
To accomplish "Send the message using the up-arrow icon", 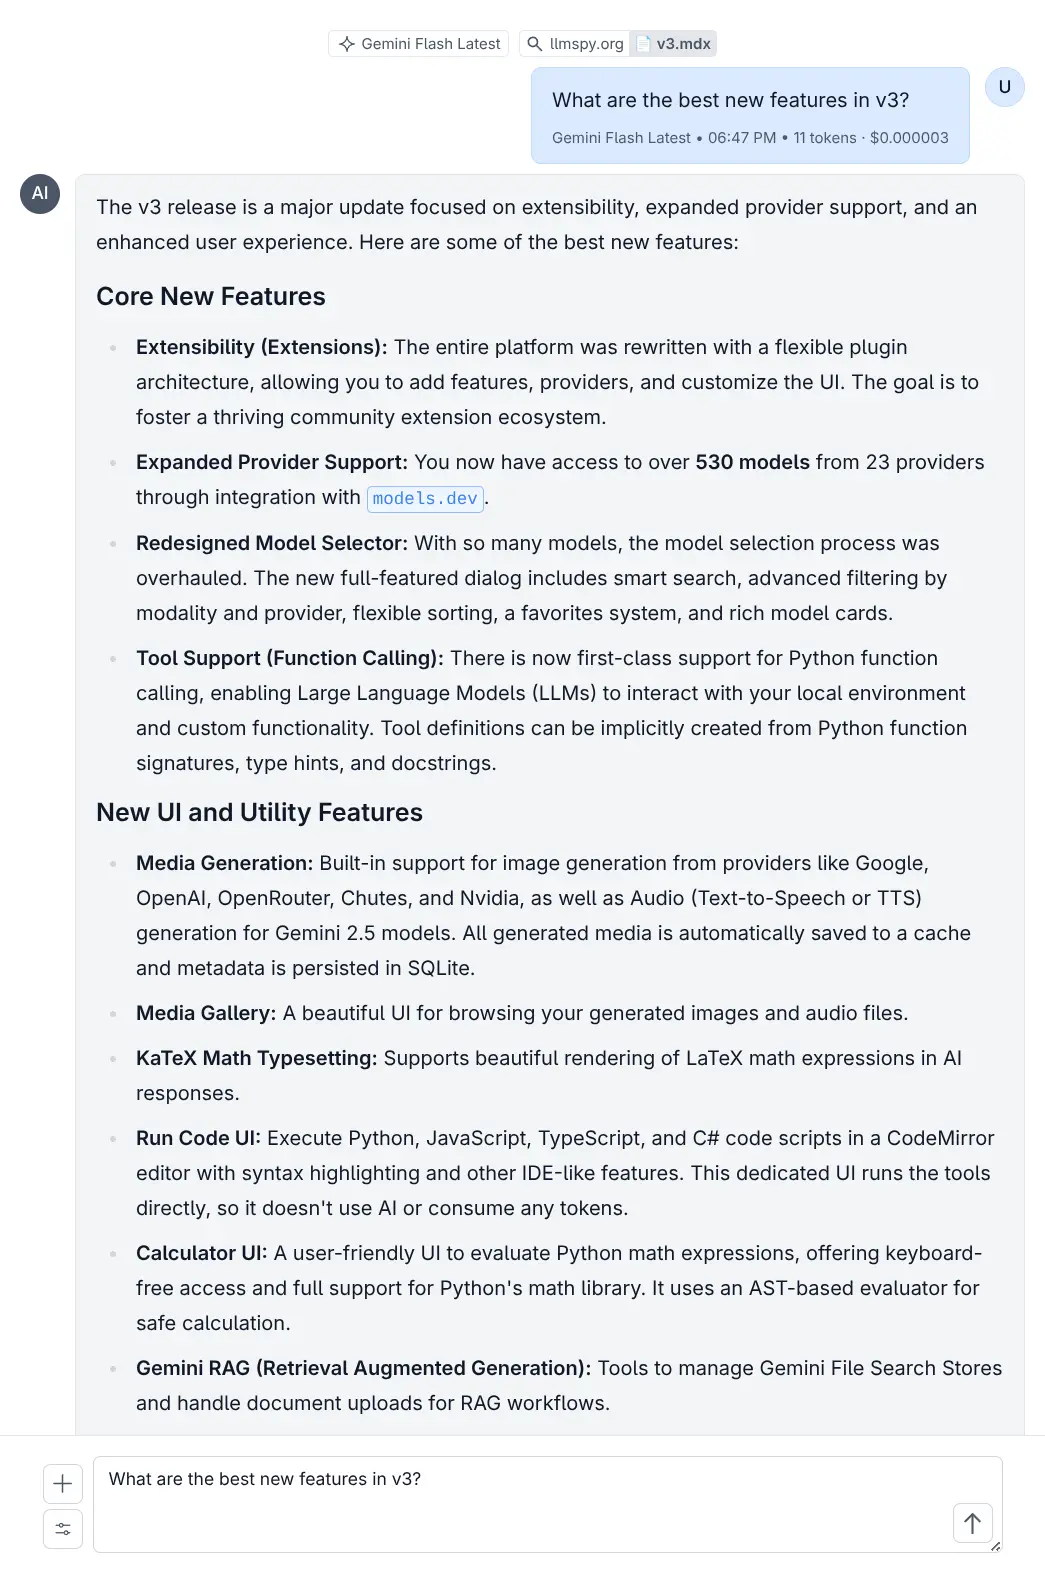I will coord(971,1523).
